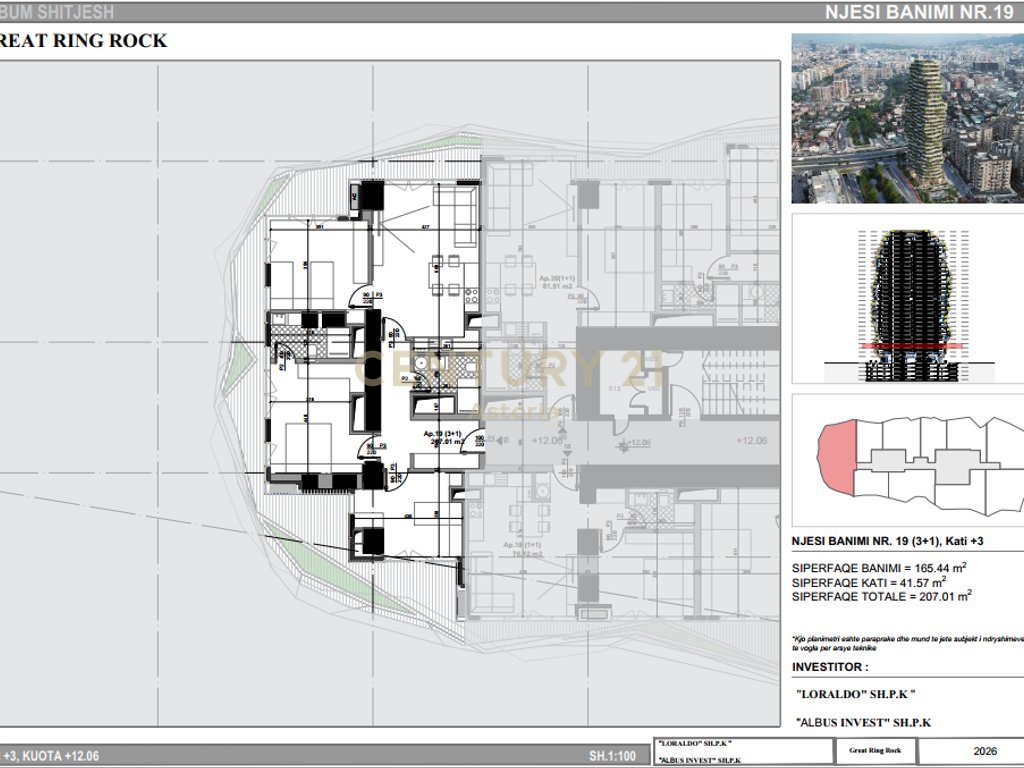
Task: Click the SH.1:100 scale label
Action: [x=612, y=756]
